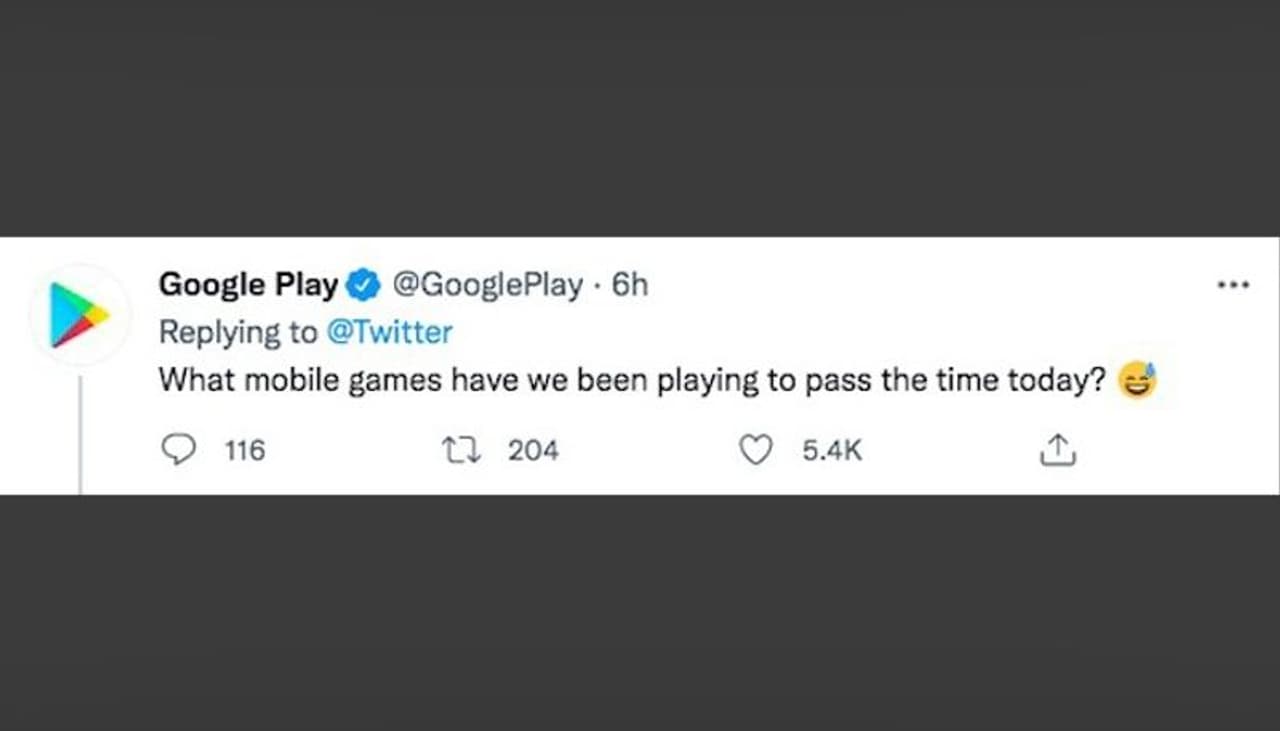The height and width of the screenshot is (731, 1280).
Task: Open the "Google Play" display name
Action: click(x=248, y=285)
